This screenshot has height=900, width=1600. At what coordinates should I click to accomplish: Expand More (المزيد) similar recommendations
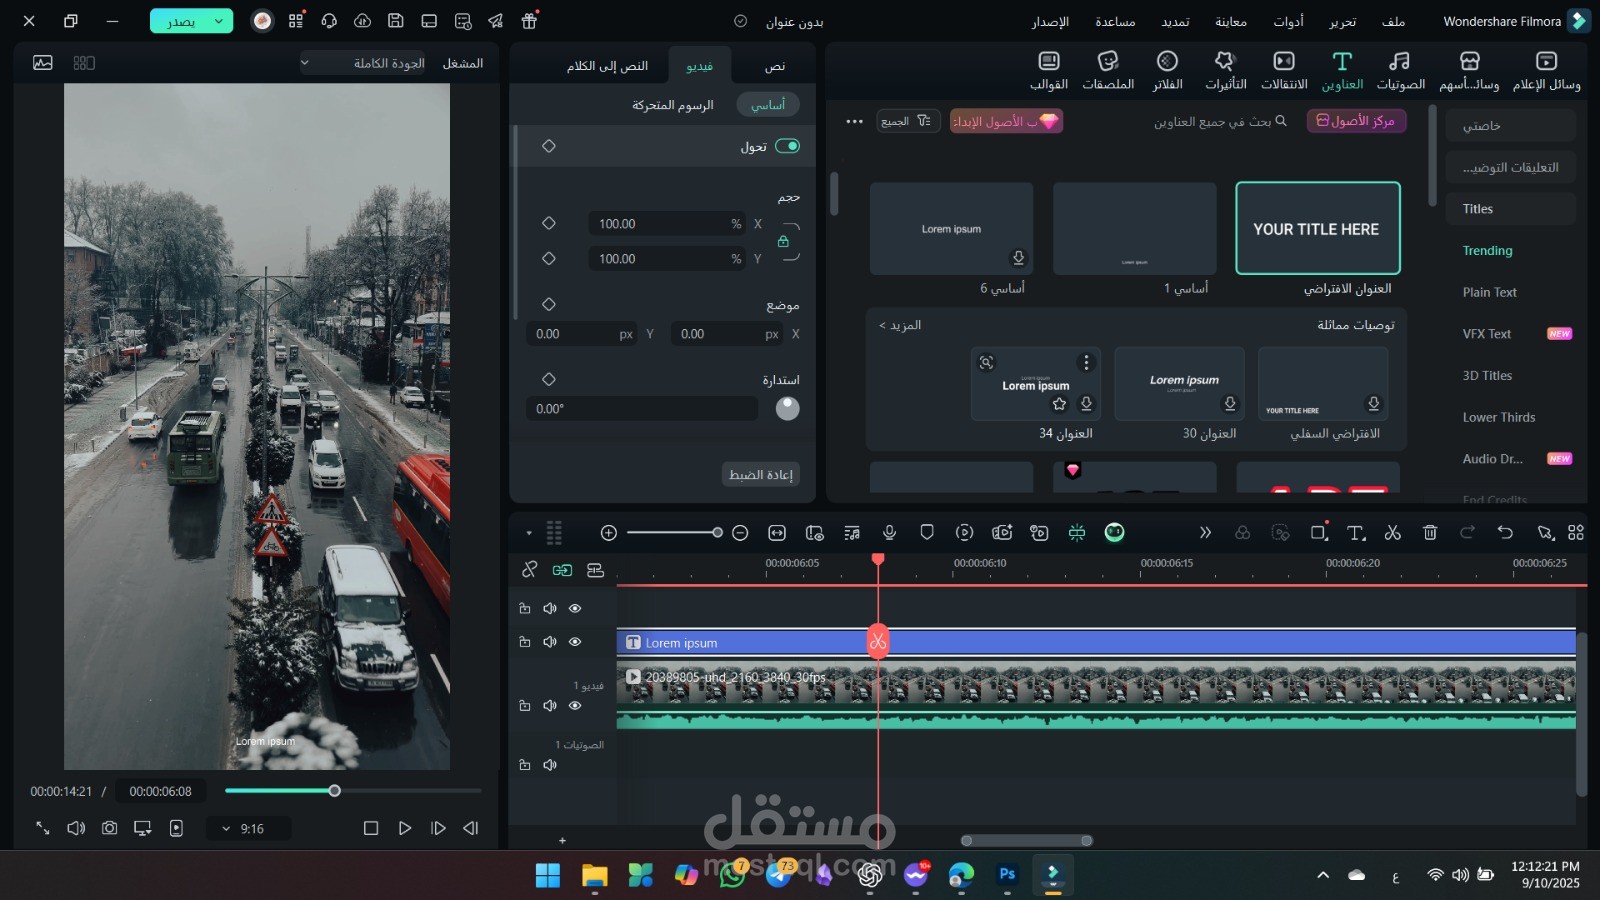(x=900, y=325)
